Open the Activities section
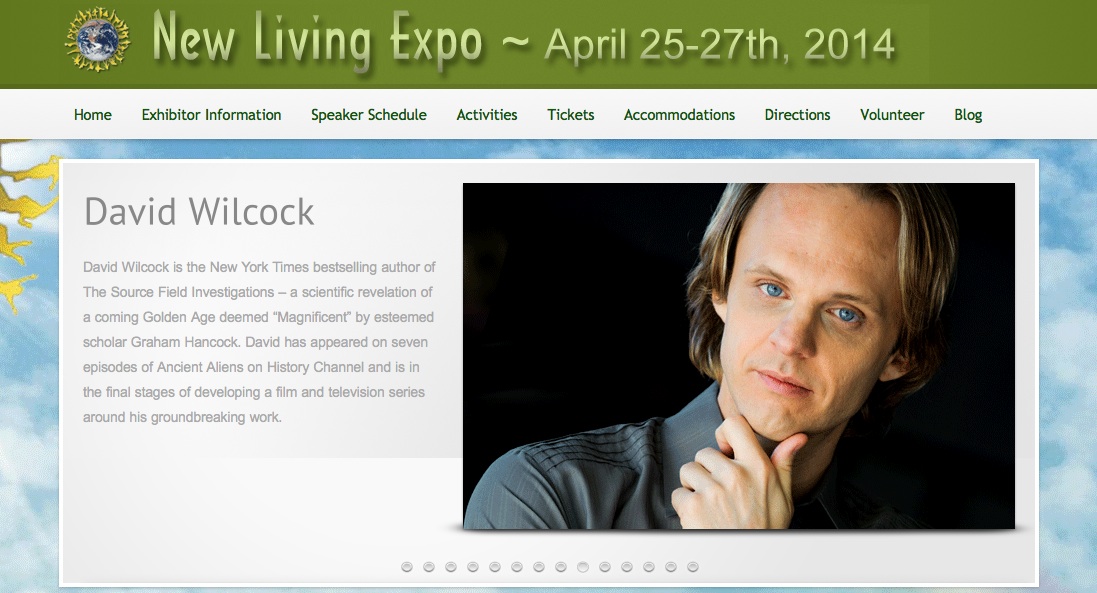 coord(487,115)
